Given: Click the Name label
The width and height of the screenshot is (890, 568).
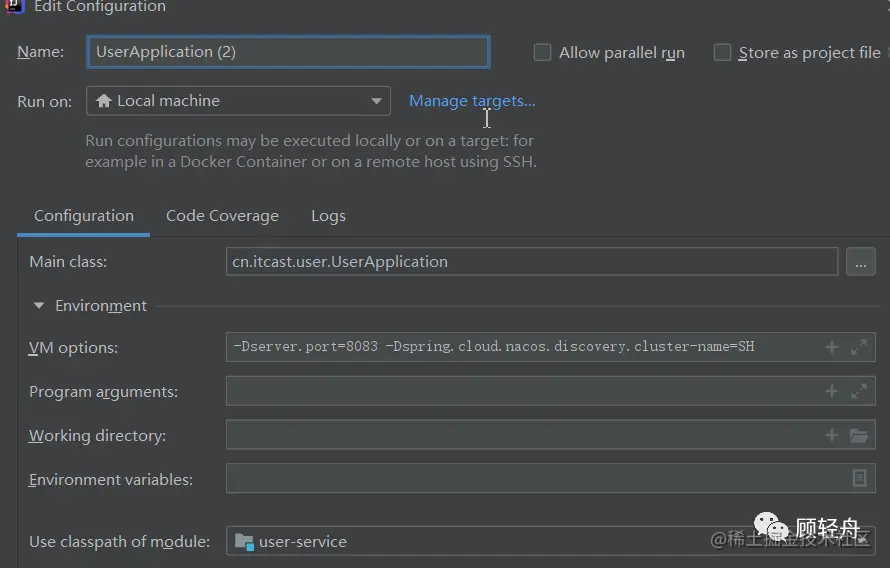Looking at the screenshot, I should [40, 52].
